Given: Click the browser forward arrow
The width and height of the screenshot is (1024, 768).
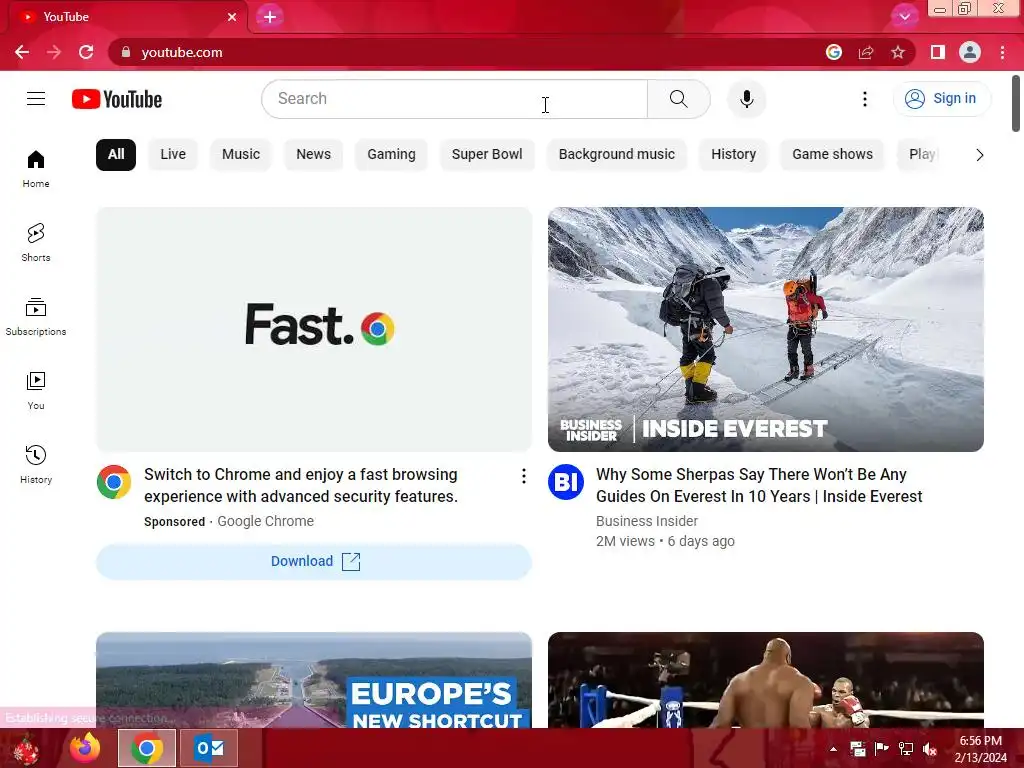Looking at the screenshot, I should [54, 52].
